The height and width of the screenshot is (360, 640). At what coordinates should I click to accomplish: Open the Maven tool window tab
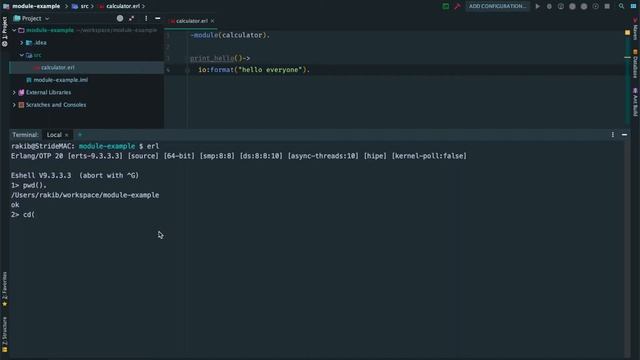click(635, 29)
